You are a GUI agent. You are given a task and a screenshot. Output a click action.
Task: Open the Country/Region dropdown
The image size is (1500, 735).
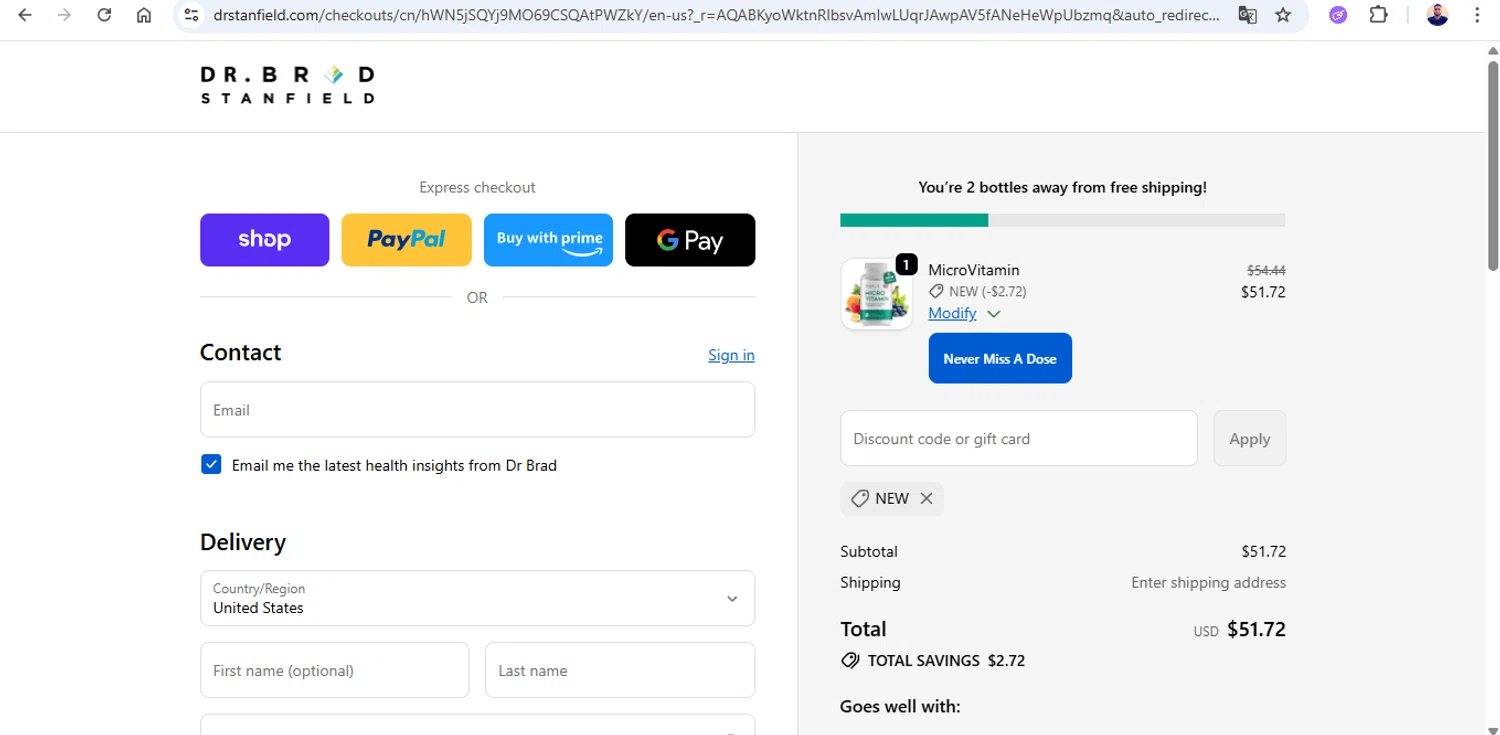click(x=477, y=598)
